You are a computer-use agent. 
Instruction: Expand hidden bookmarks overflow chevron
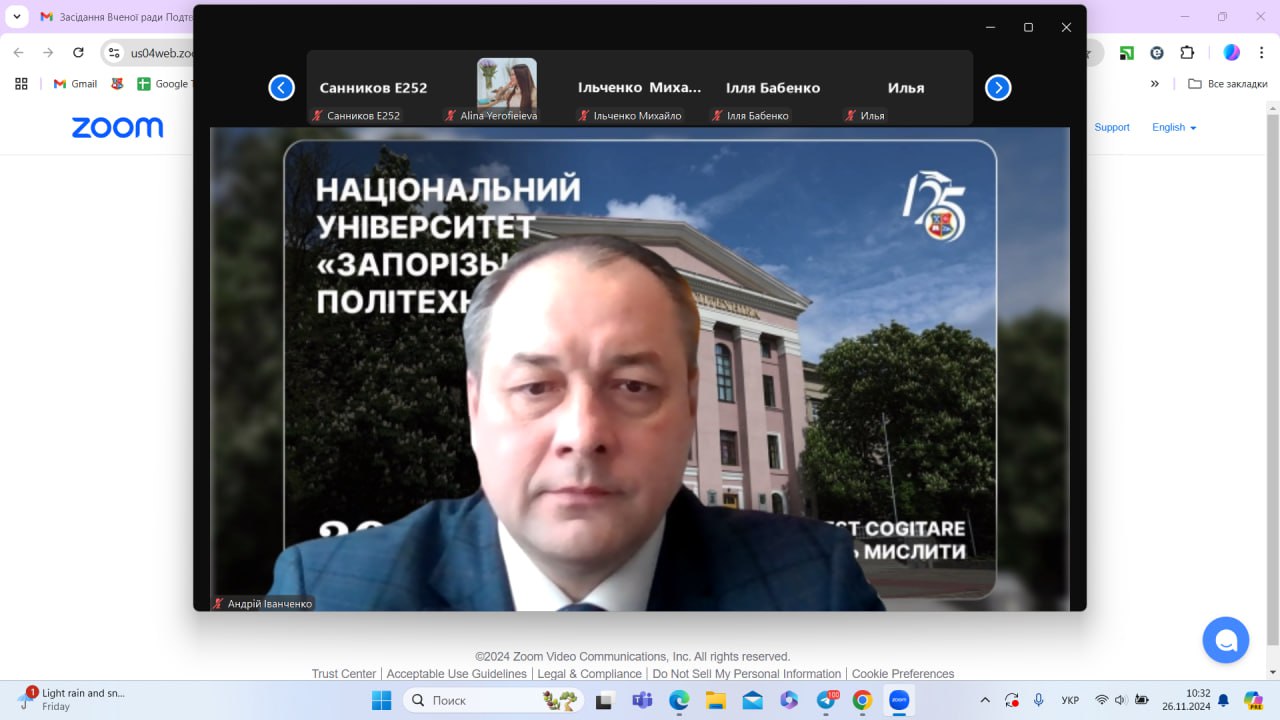[1155, 84]
